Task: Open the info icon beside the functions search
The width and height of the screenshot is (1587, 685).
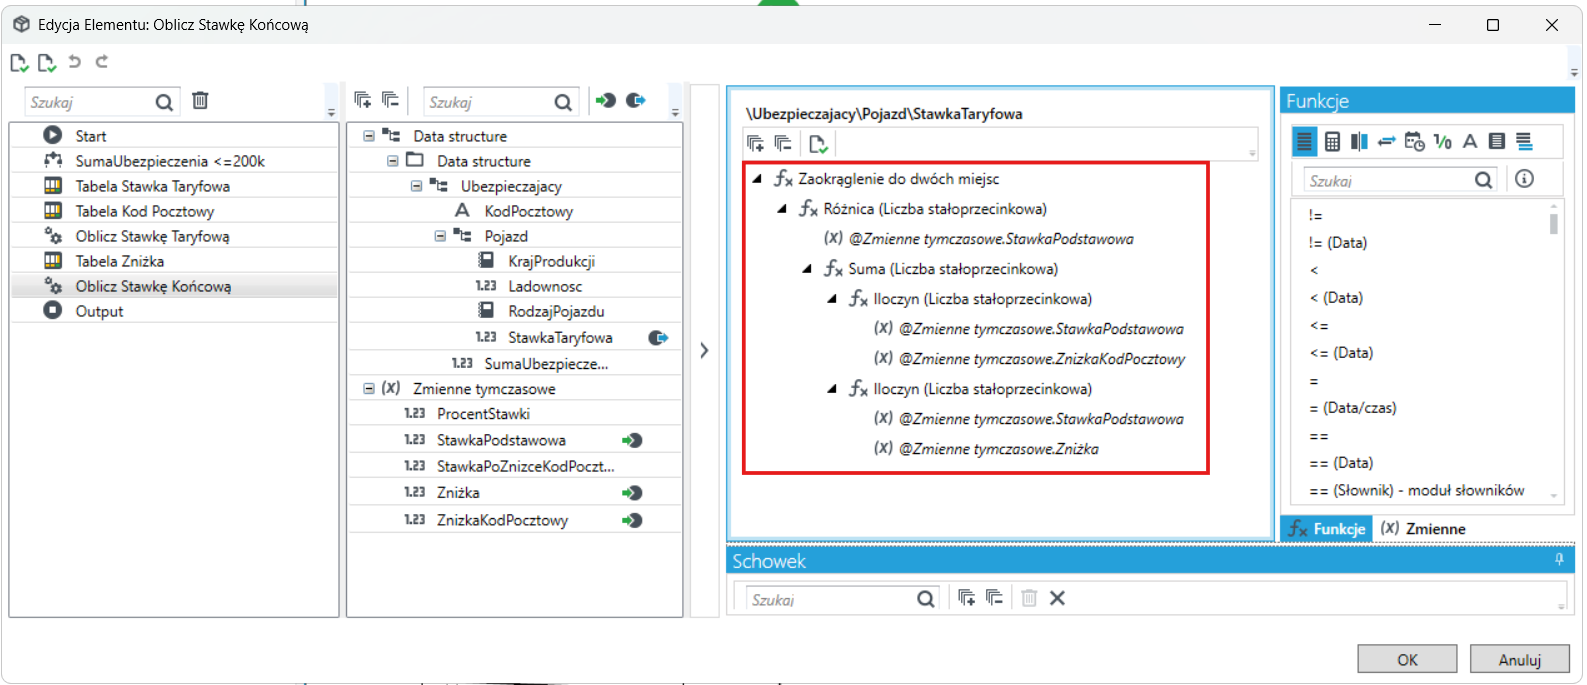Action: 1524,179
